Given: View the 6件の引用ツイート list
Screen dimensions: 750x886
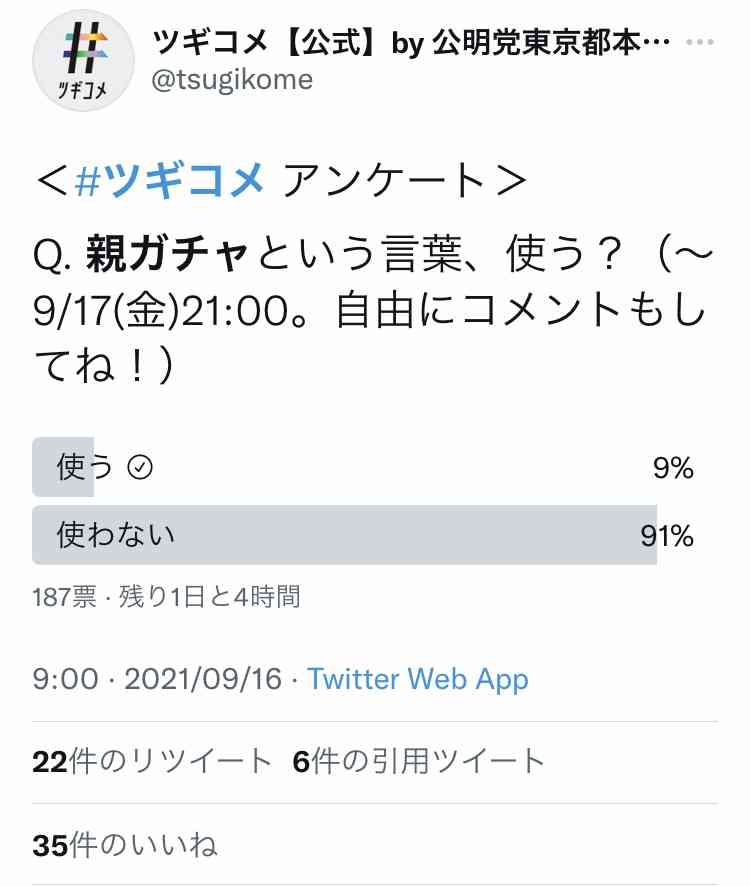Looking at the screenshot, I should tap(419, 761).
